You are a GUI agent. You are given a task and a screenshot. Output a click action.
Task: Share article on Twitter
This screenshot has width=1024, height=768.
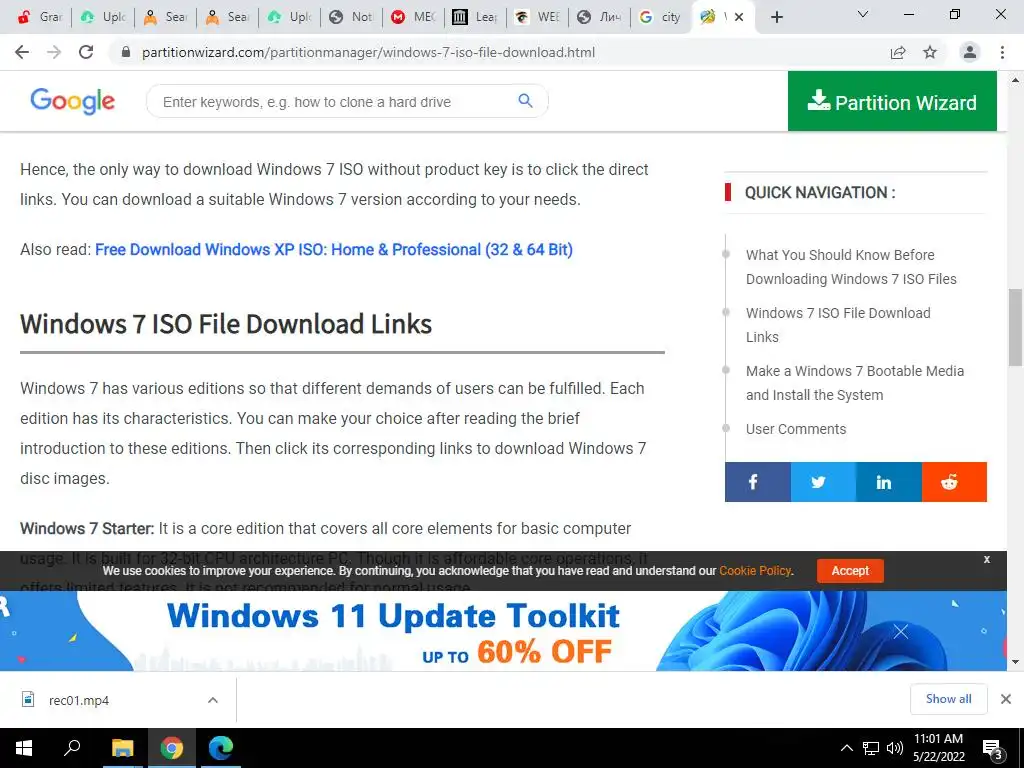pyautogui.click(x=823, y=482)
